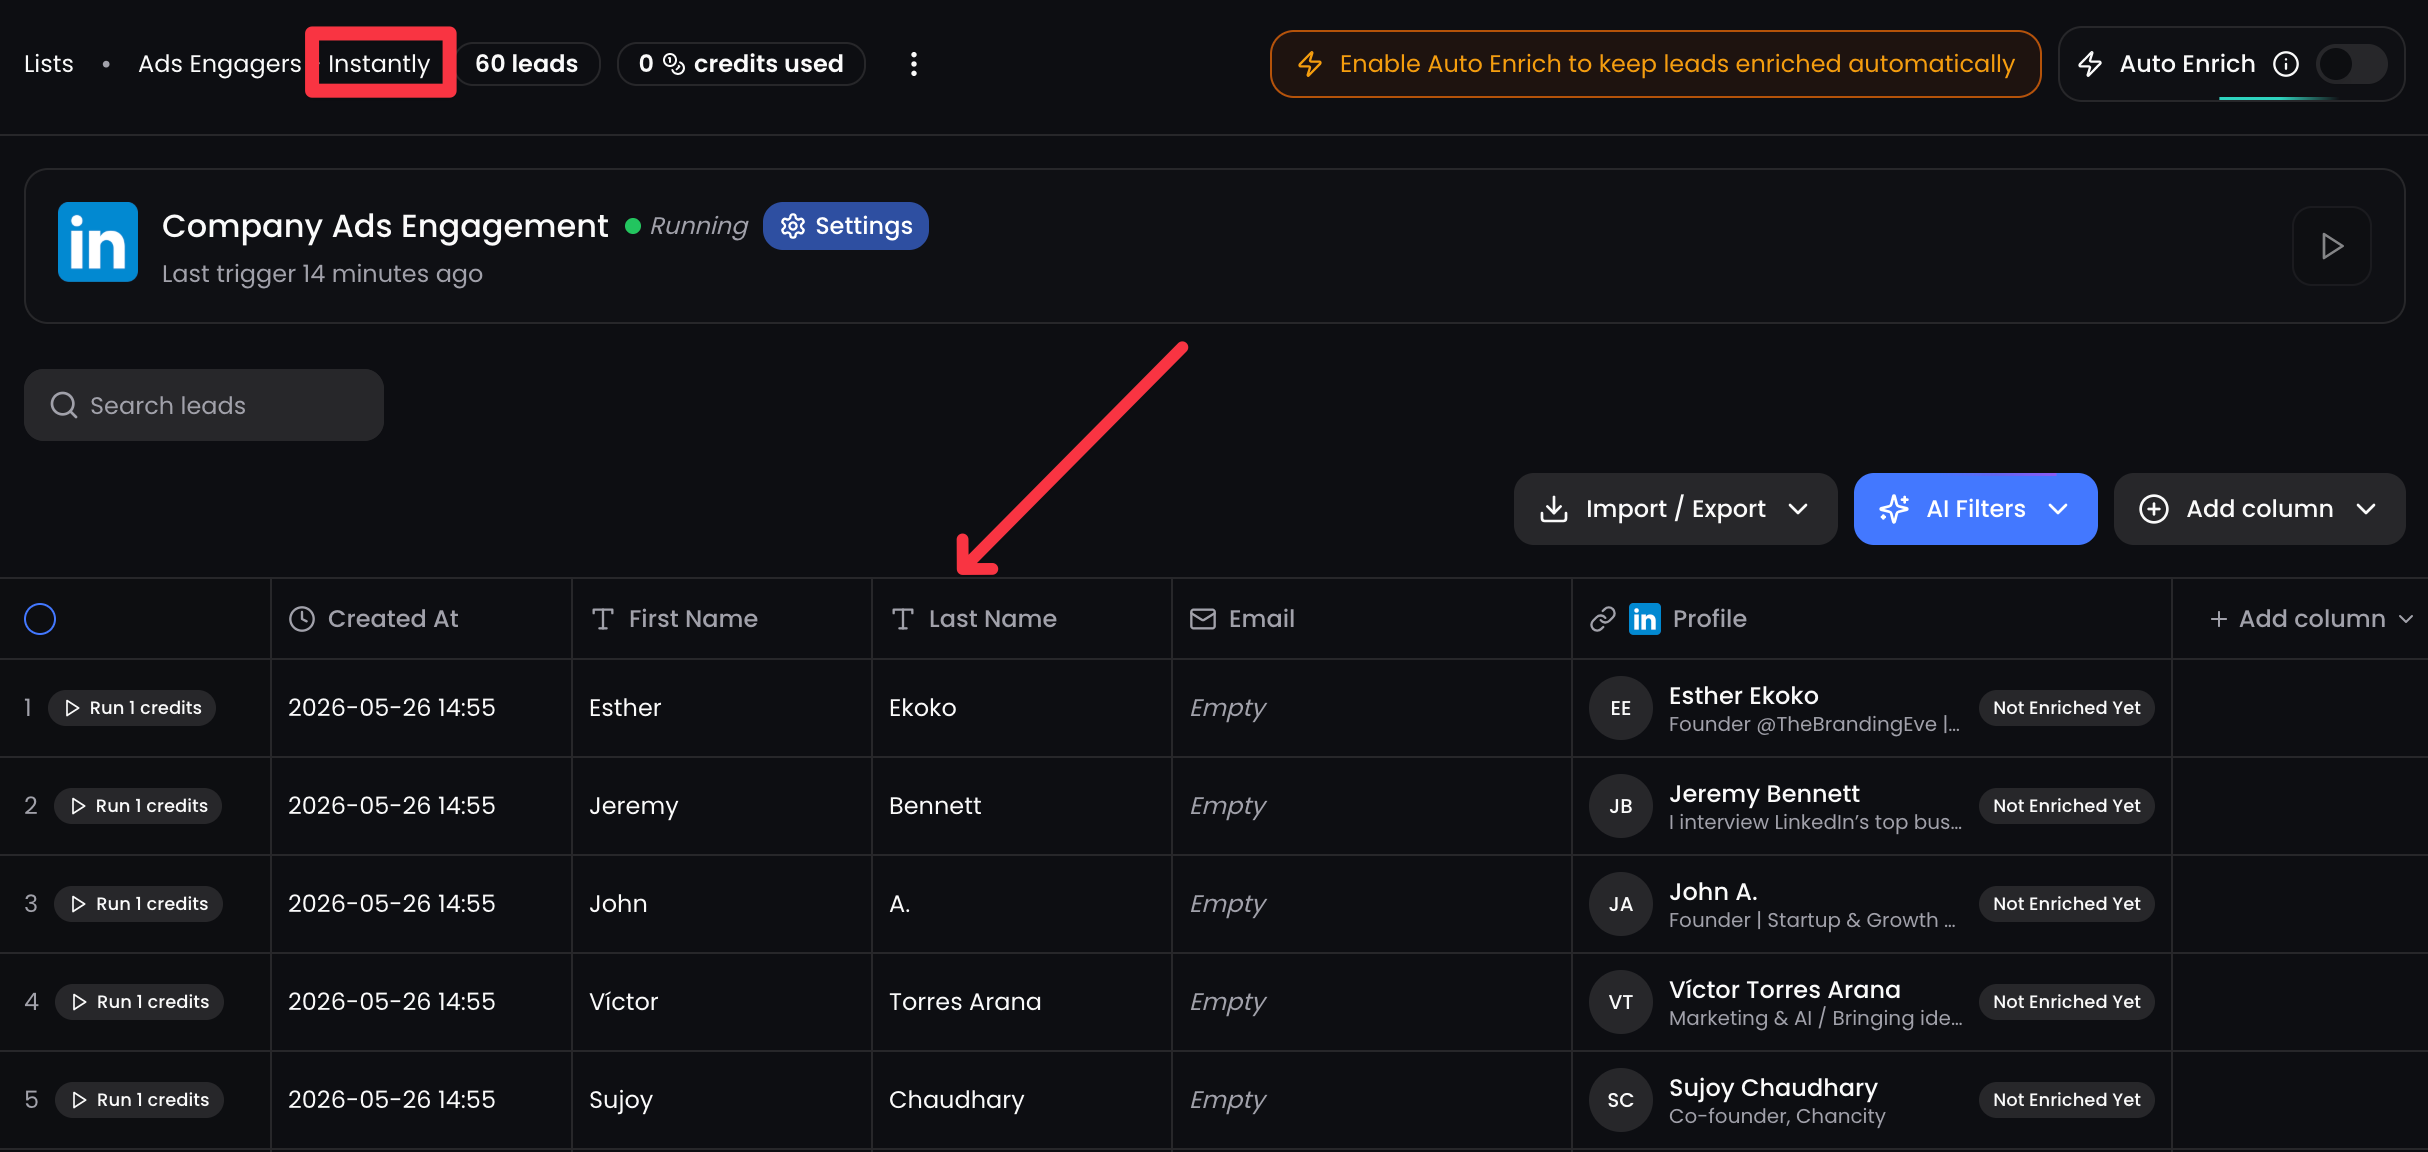Run 1 credits for row 1
2428x1152 pixels.
(133, 708)
